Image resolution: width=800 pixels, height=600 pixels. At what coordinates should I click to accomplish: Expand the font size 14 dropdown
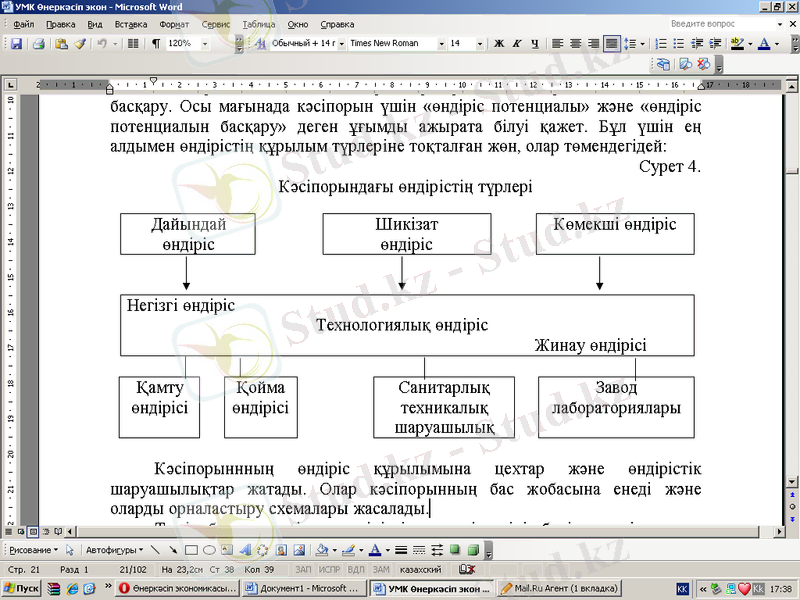pos(482,44)
